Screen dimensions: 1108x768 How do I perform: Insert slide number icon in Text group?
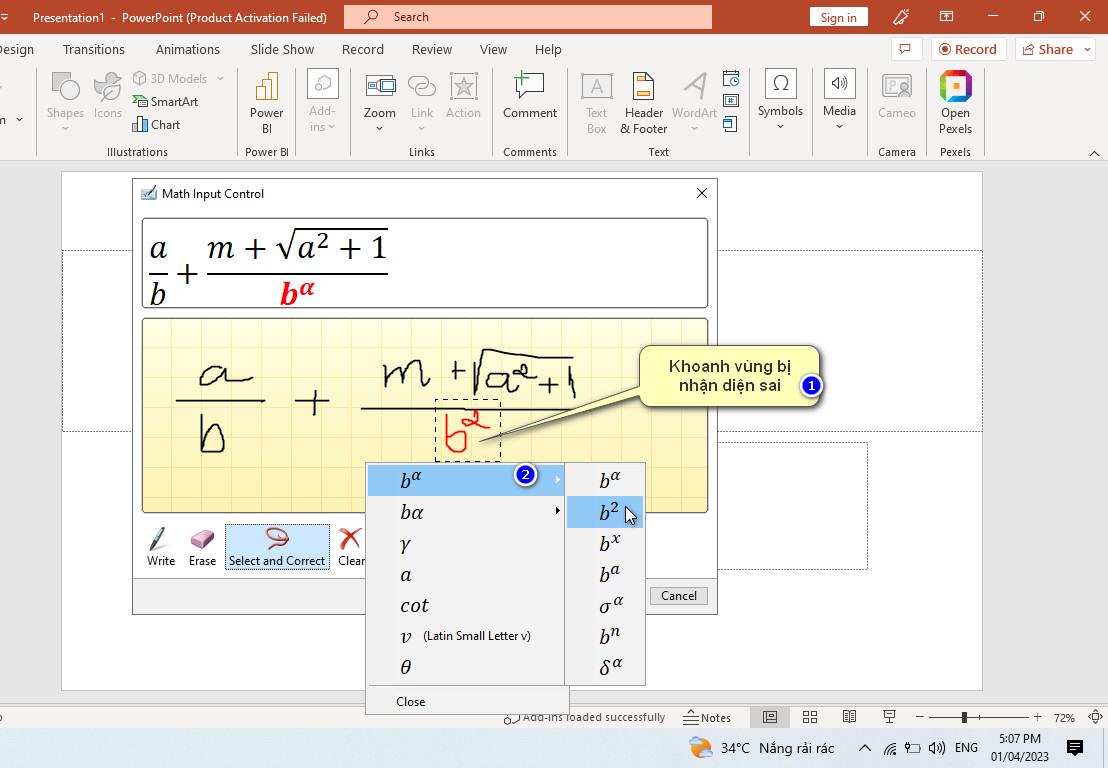click(x=731, y=101)
